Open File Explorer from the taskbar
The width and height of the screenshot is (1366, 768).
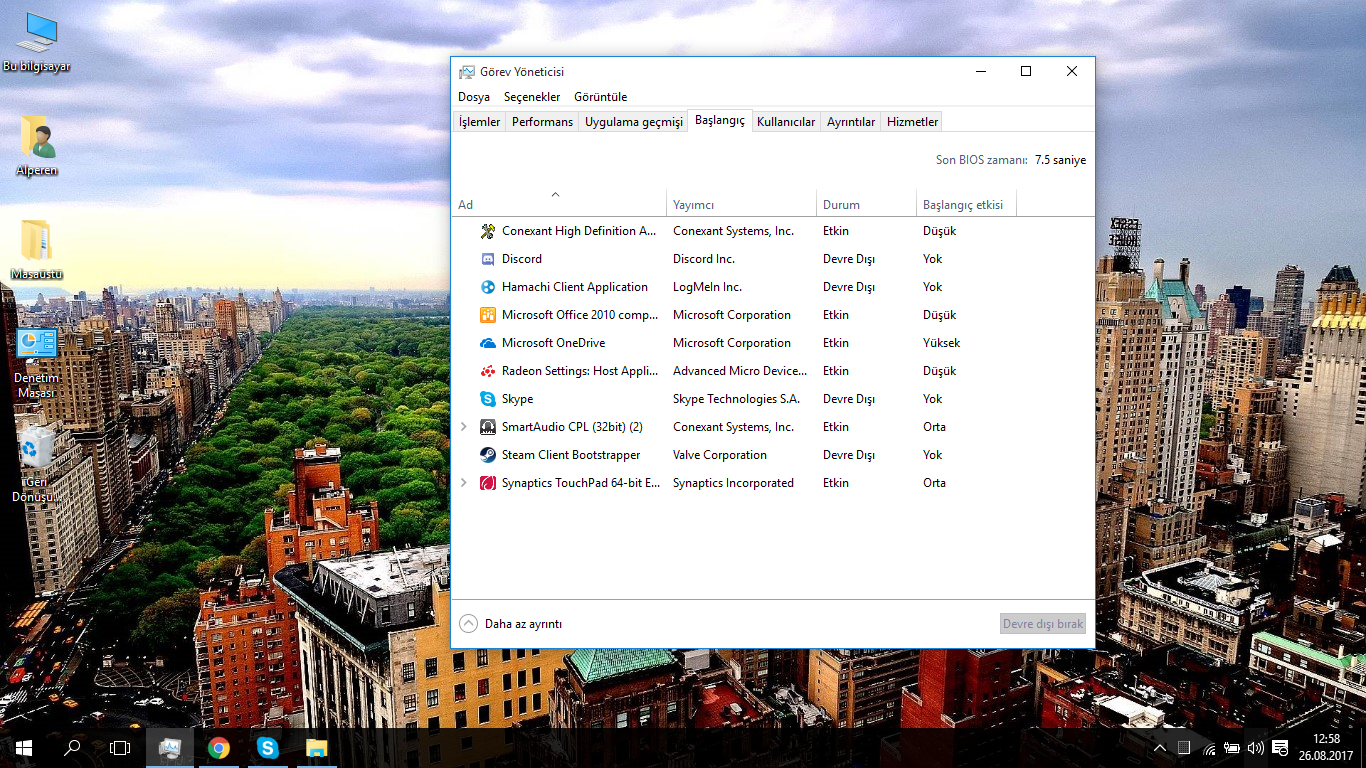click(316, 748)
